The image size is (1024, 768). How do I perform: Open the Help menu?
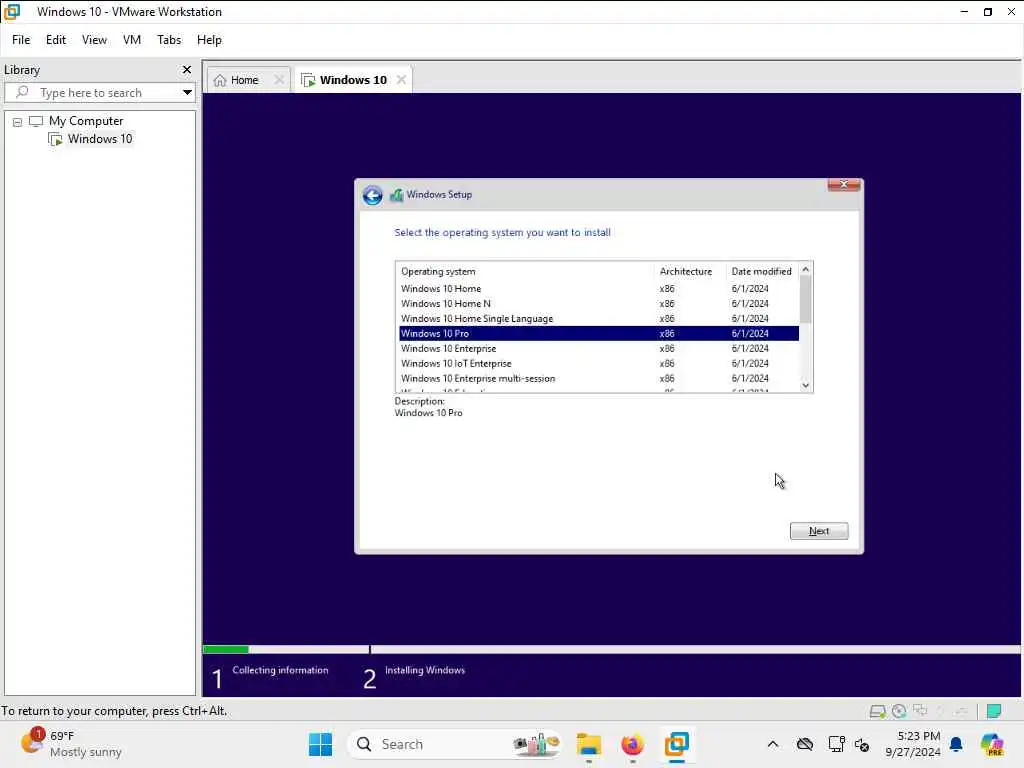click(209, 40)
